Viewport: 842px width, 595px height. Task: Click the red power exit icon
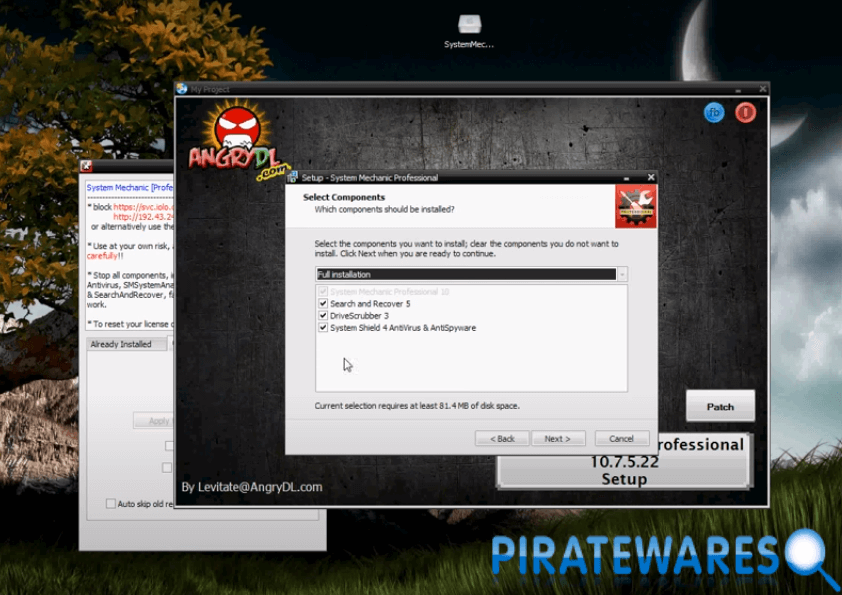pyautogui.click(x=746, y=113)
